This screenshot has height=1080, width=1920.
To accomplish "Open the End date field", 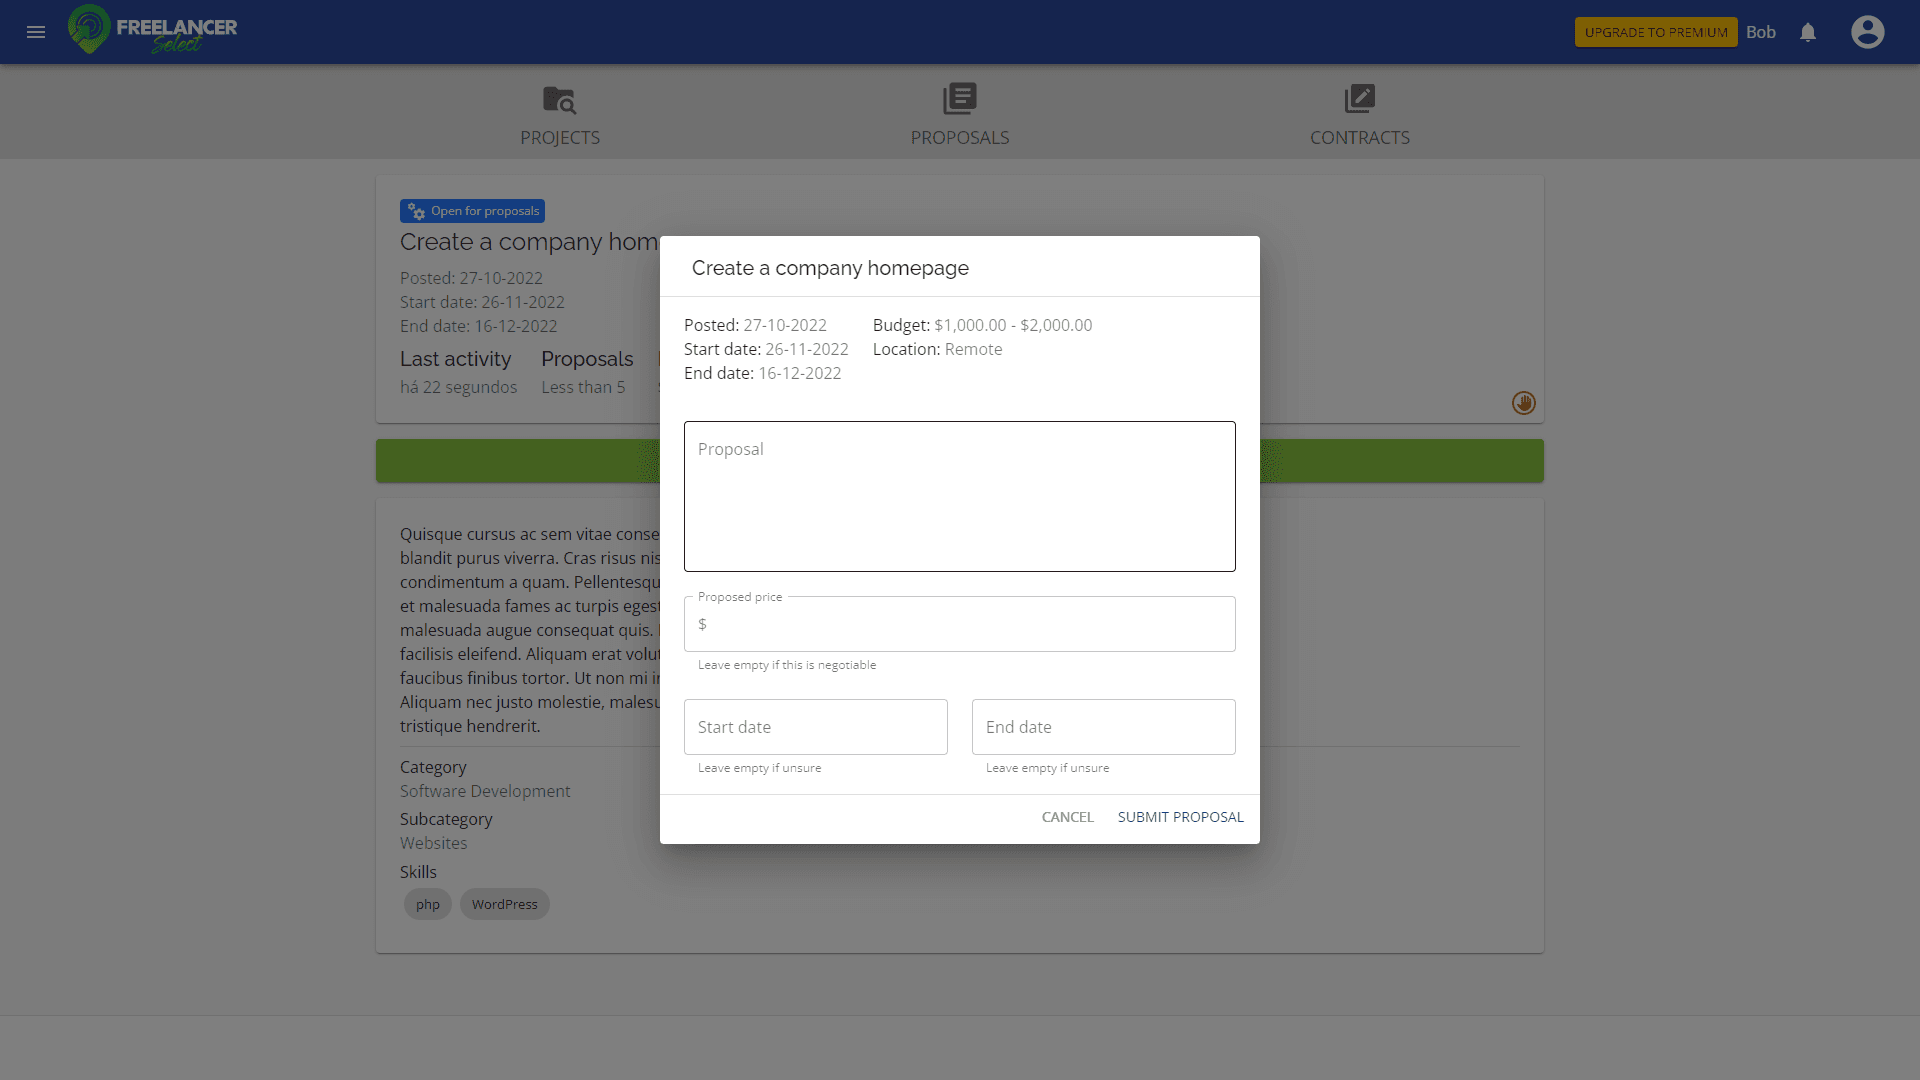I will 1104,727.
